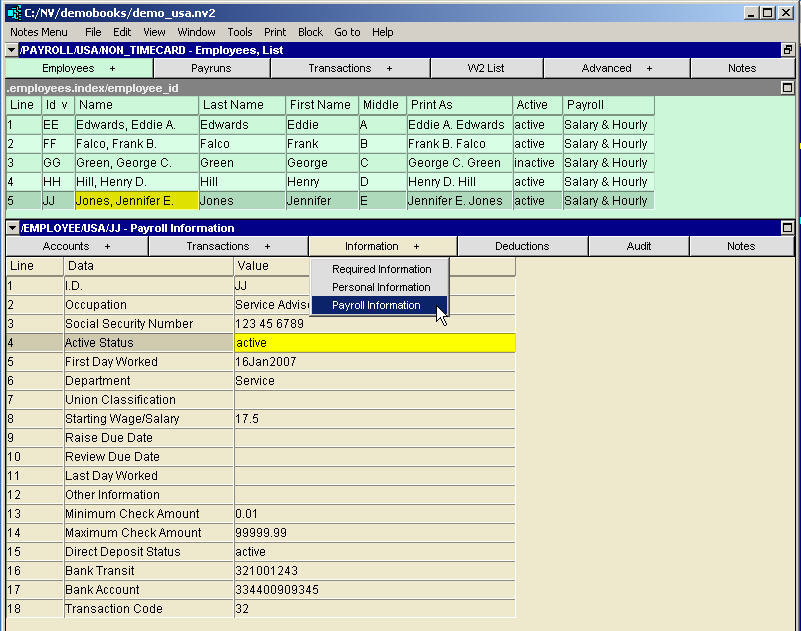Maximize the EMPLOYEE Payroll Information pane
The height and width of the screenshot is (631, 801).
click(787, 228)
